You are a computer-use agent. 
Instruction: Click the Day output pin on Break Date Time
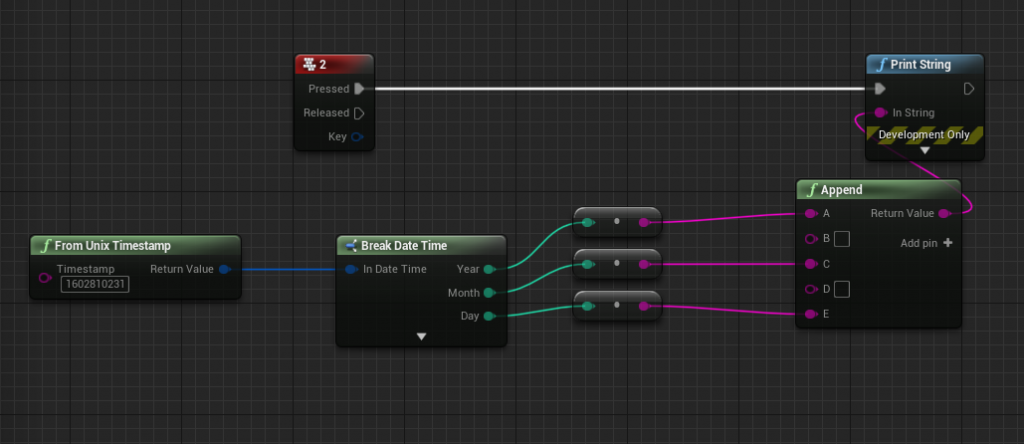(x=488, y=316)
